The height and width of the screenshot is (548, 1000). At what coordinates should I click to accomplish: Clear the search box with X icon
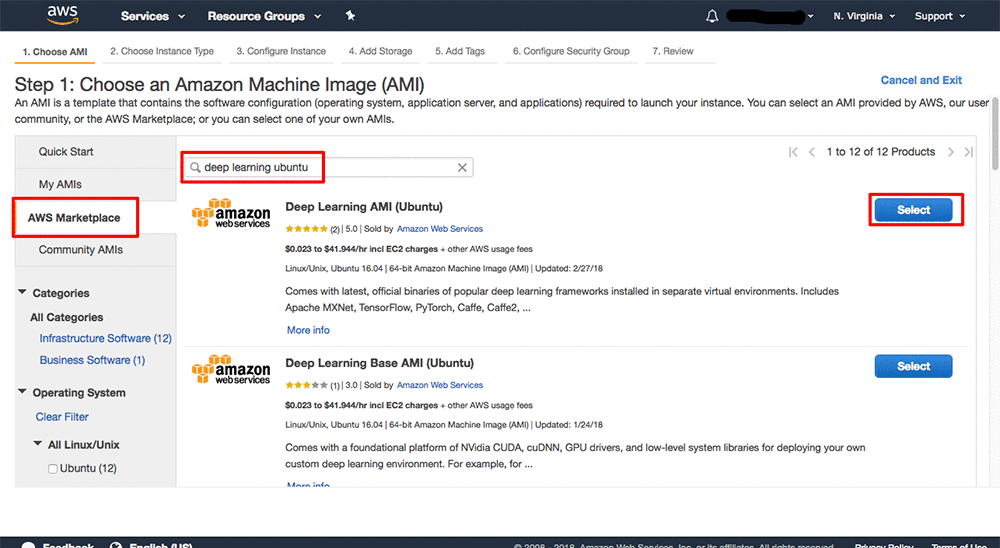tap(462, 167)
